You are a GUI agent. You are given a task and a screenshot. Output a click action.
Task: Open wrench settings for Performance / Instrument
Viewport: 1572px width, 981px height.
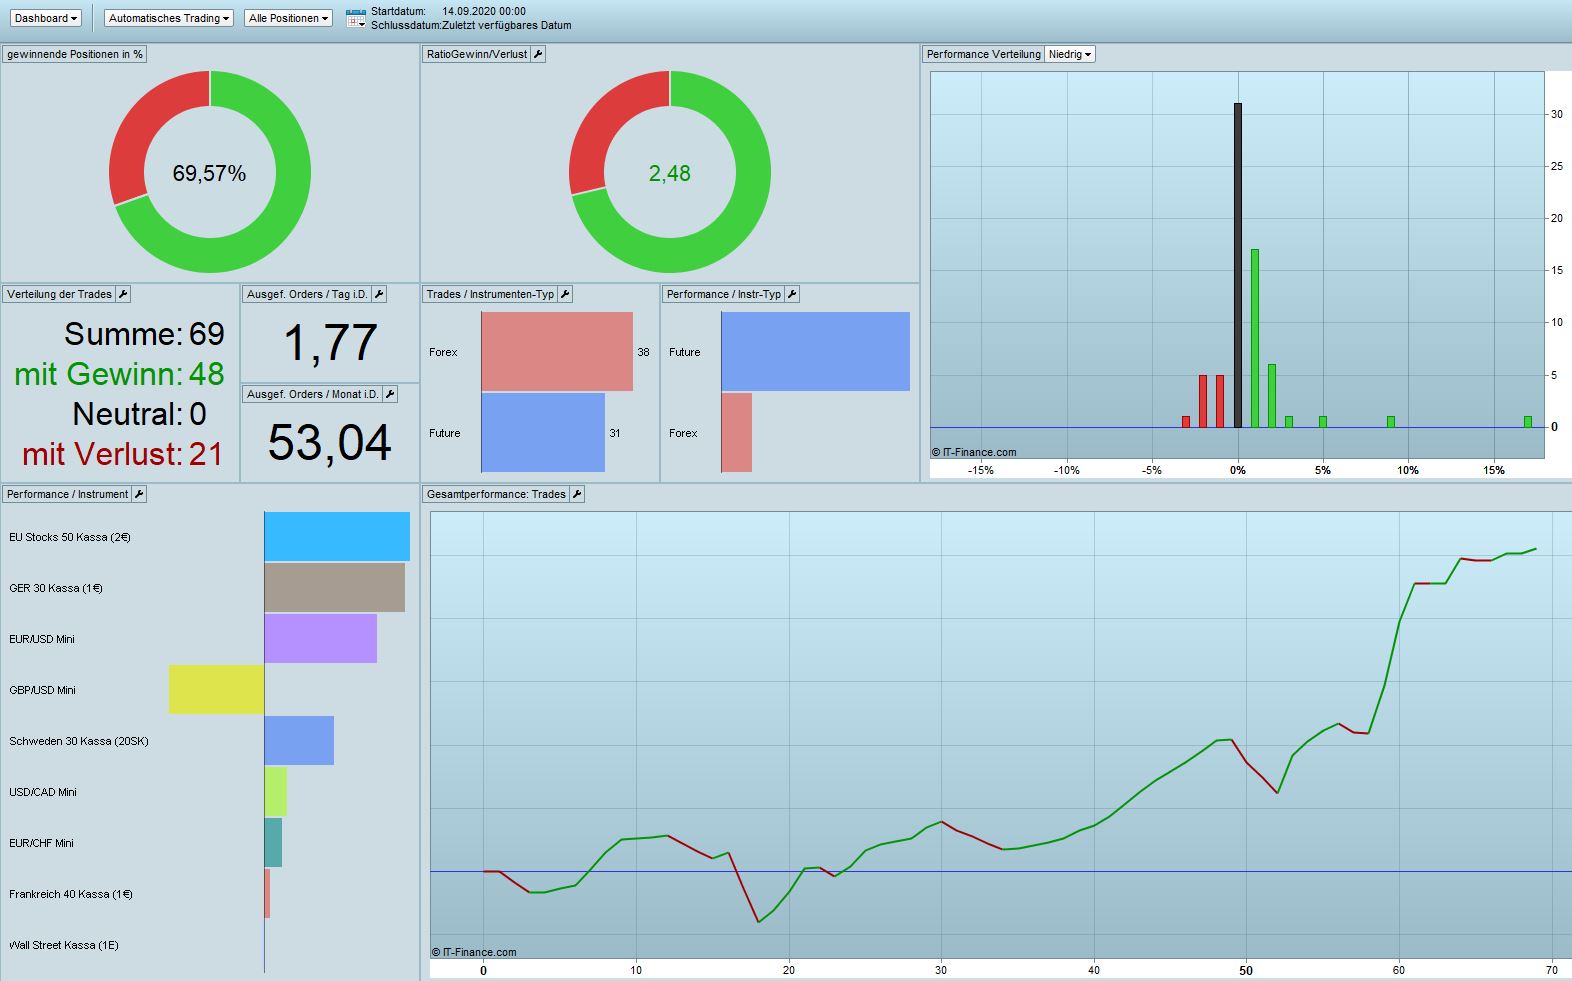coord(139,494)
